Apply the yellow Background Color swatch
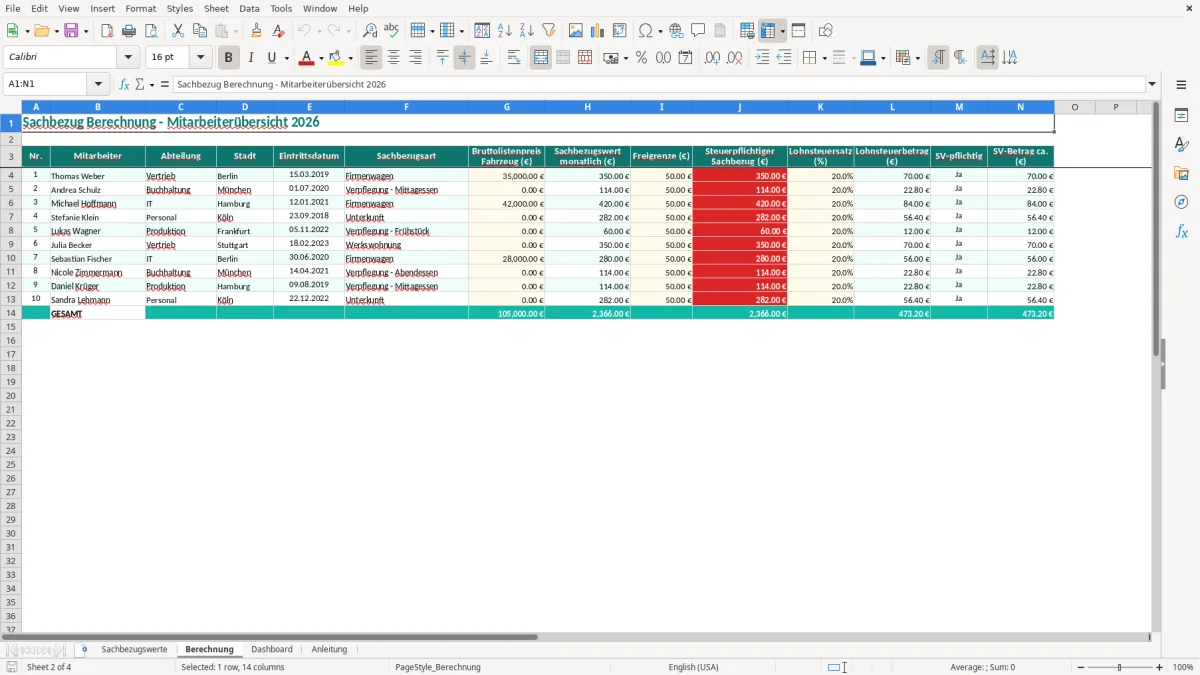 [336, 58]
